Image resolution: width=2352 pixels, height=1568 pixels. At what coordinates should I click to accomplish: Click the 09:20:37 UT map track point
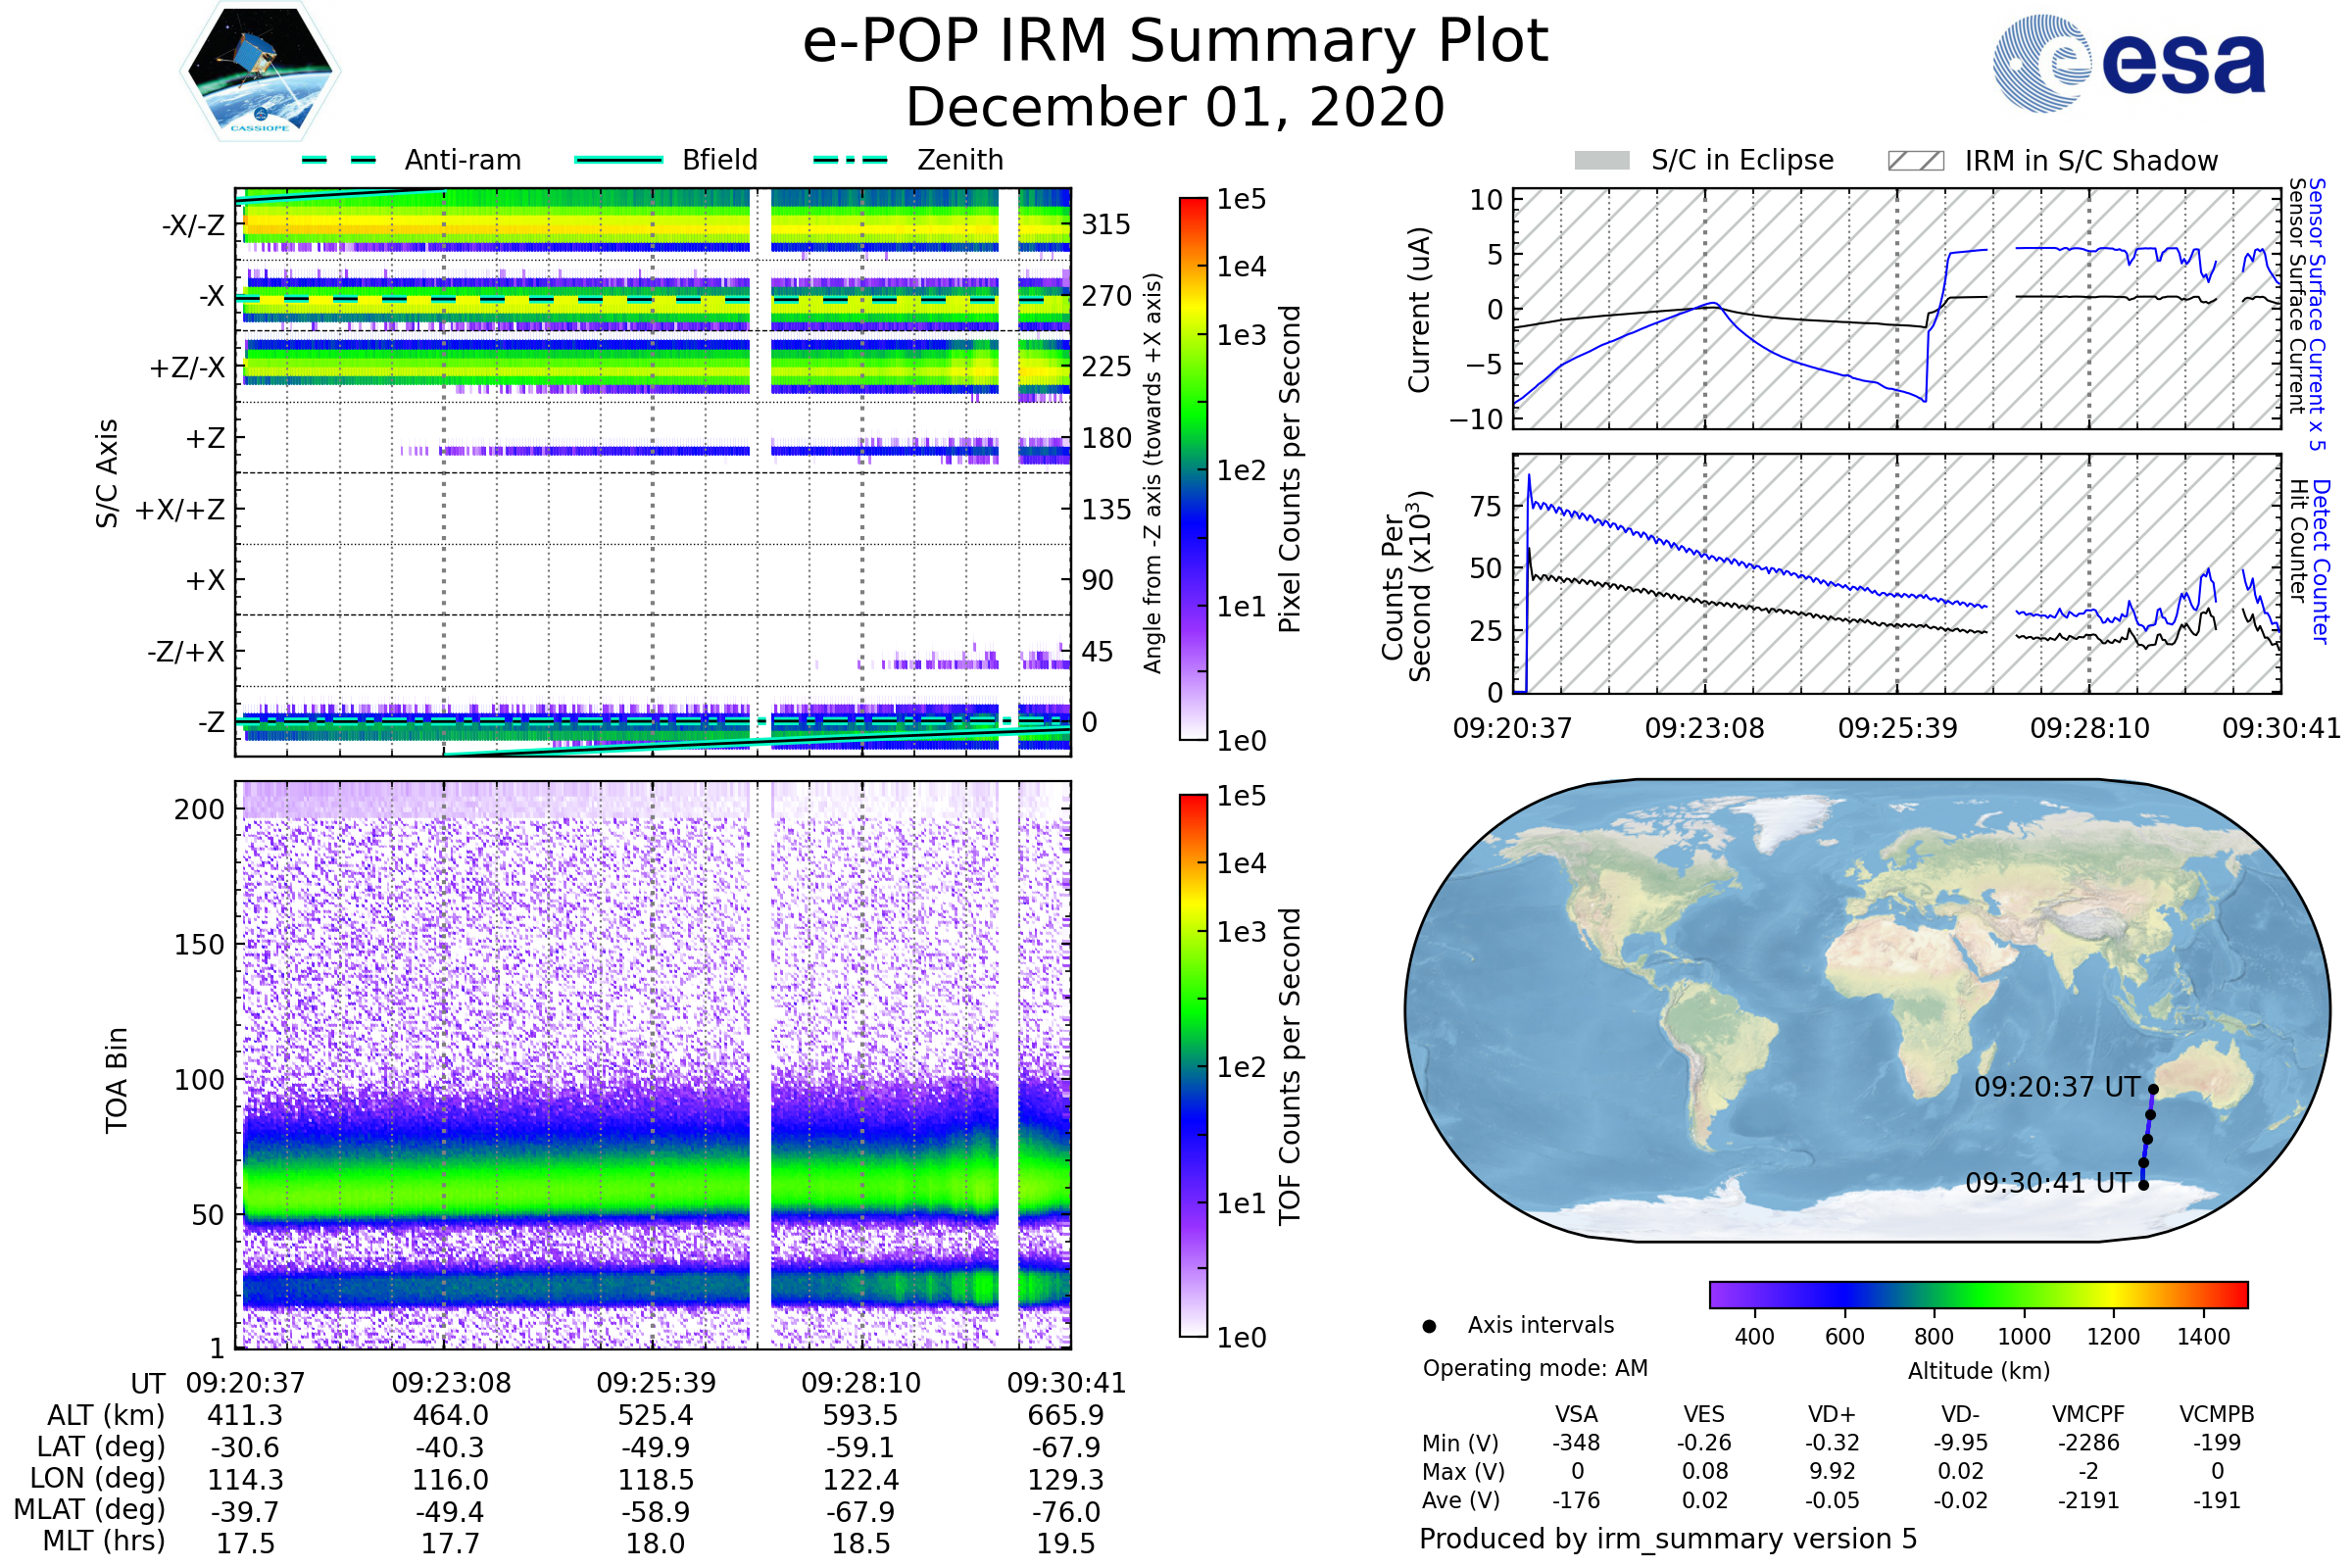coord(2153,1090)
